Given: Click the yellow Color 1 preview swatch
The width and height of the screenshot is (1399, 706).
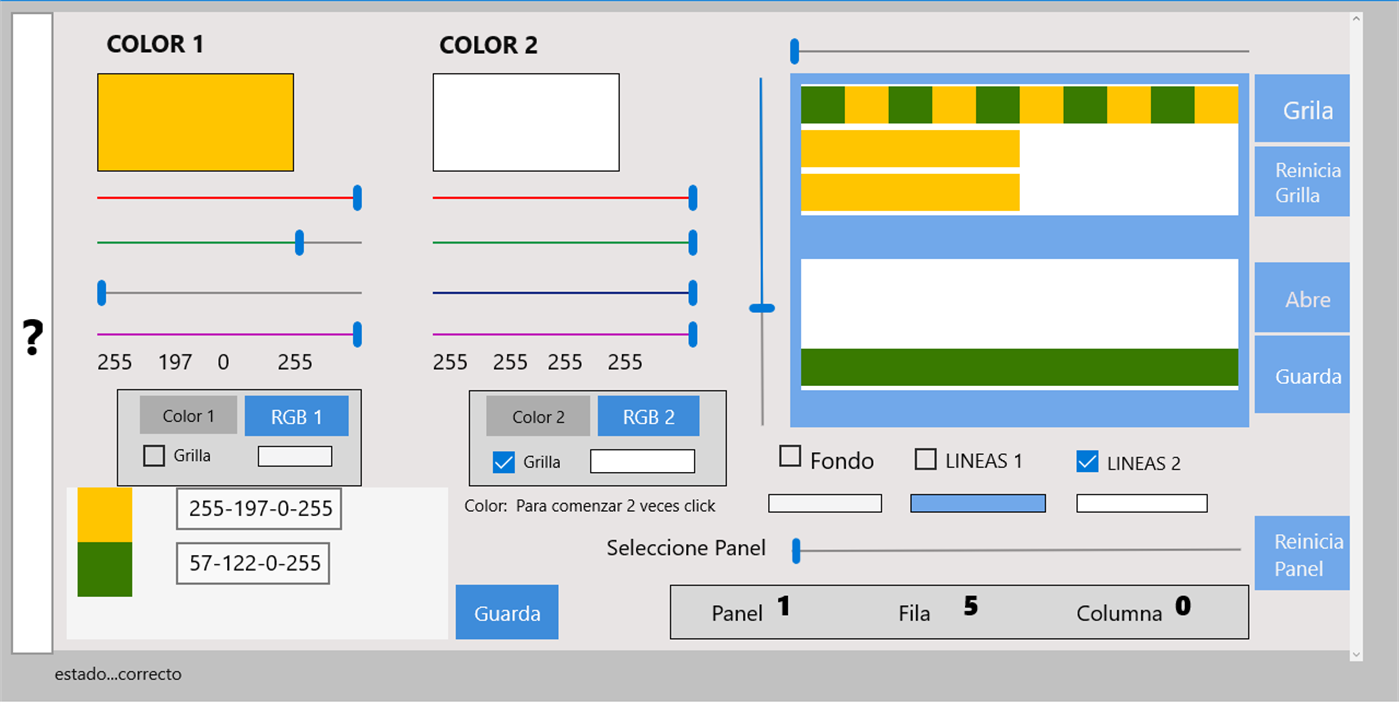Looking at the screenshot, I should pyautogui.click(x=195, y=122).
